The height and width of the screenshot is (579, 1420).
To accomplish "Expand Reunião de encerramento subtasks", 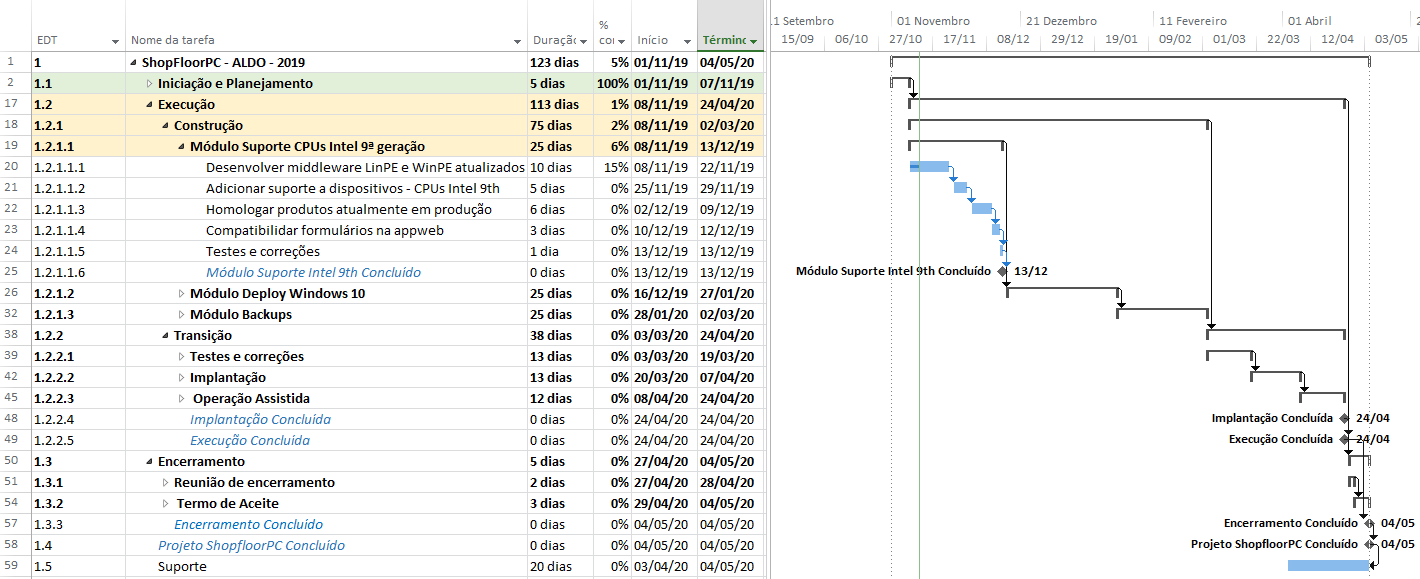I will click(x=166, y=483).
